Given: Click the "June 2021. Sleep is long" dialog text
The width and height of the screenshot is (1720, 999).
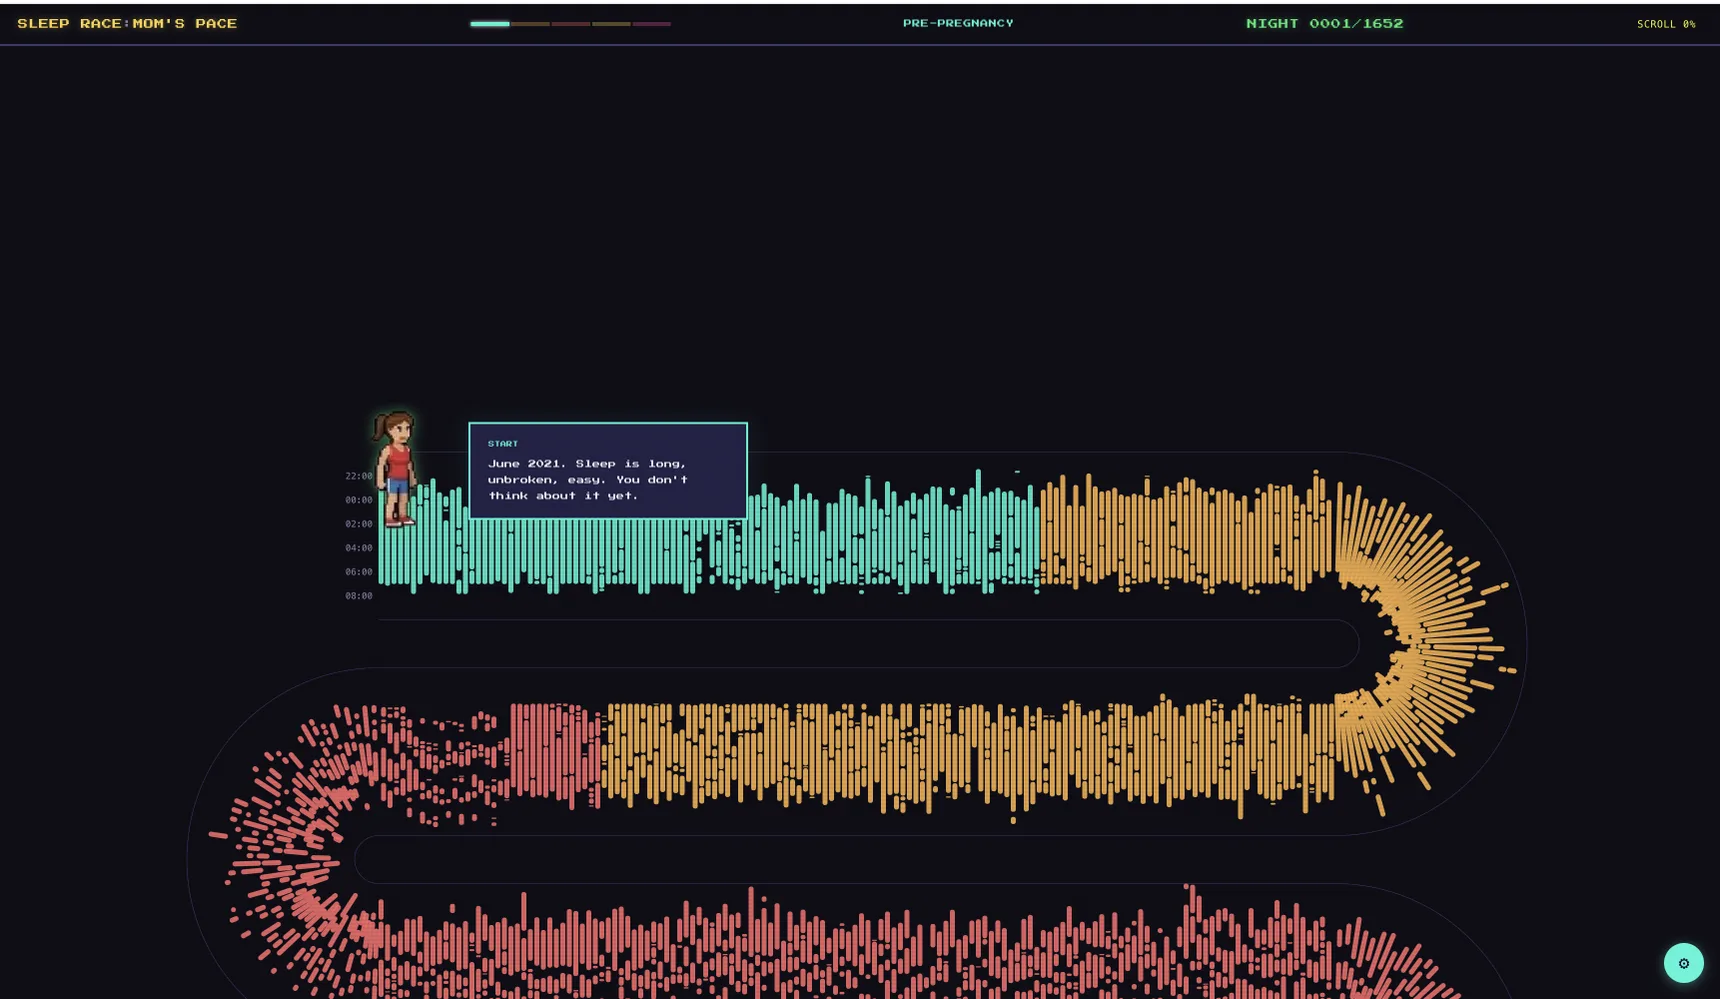Looking at the screenshot, I should point(587,479).
